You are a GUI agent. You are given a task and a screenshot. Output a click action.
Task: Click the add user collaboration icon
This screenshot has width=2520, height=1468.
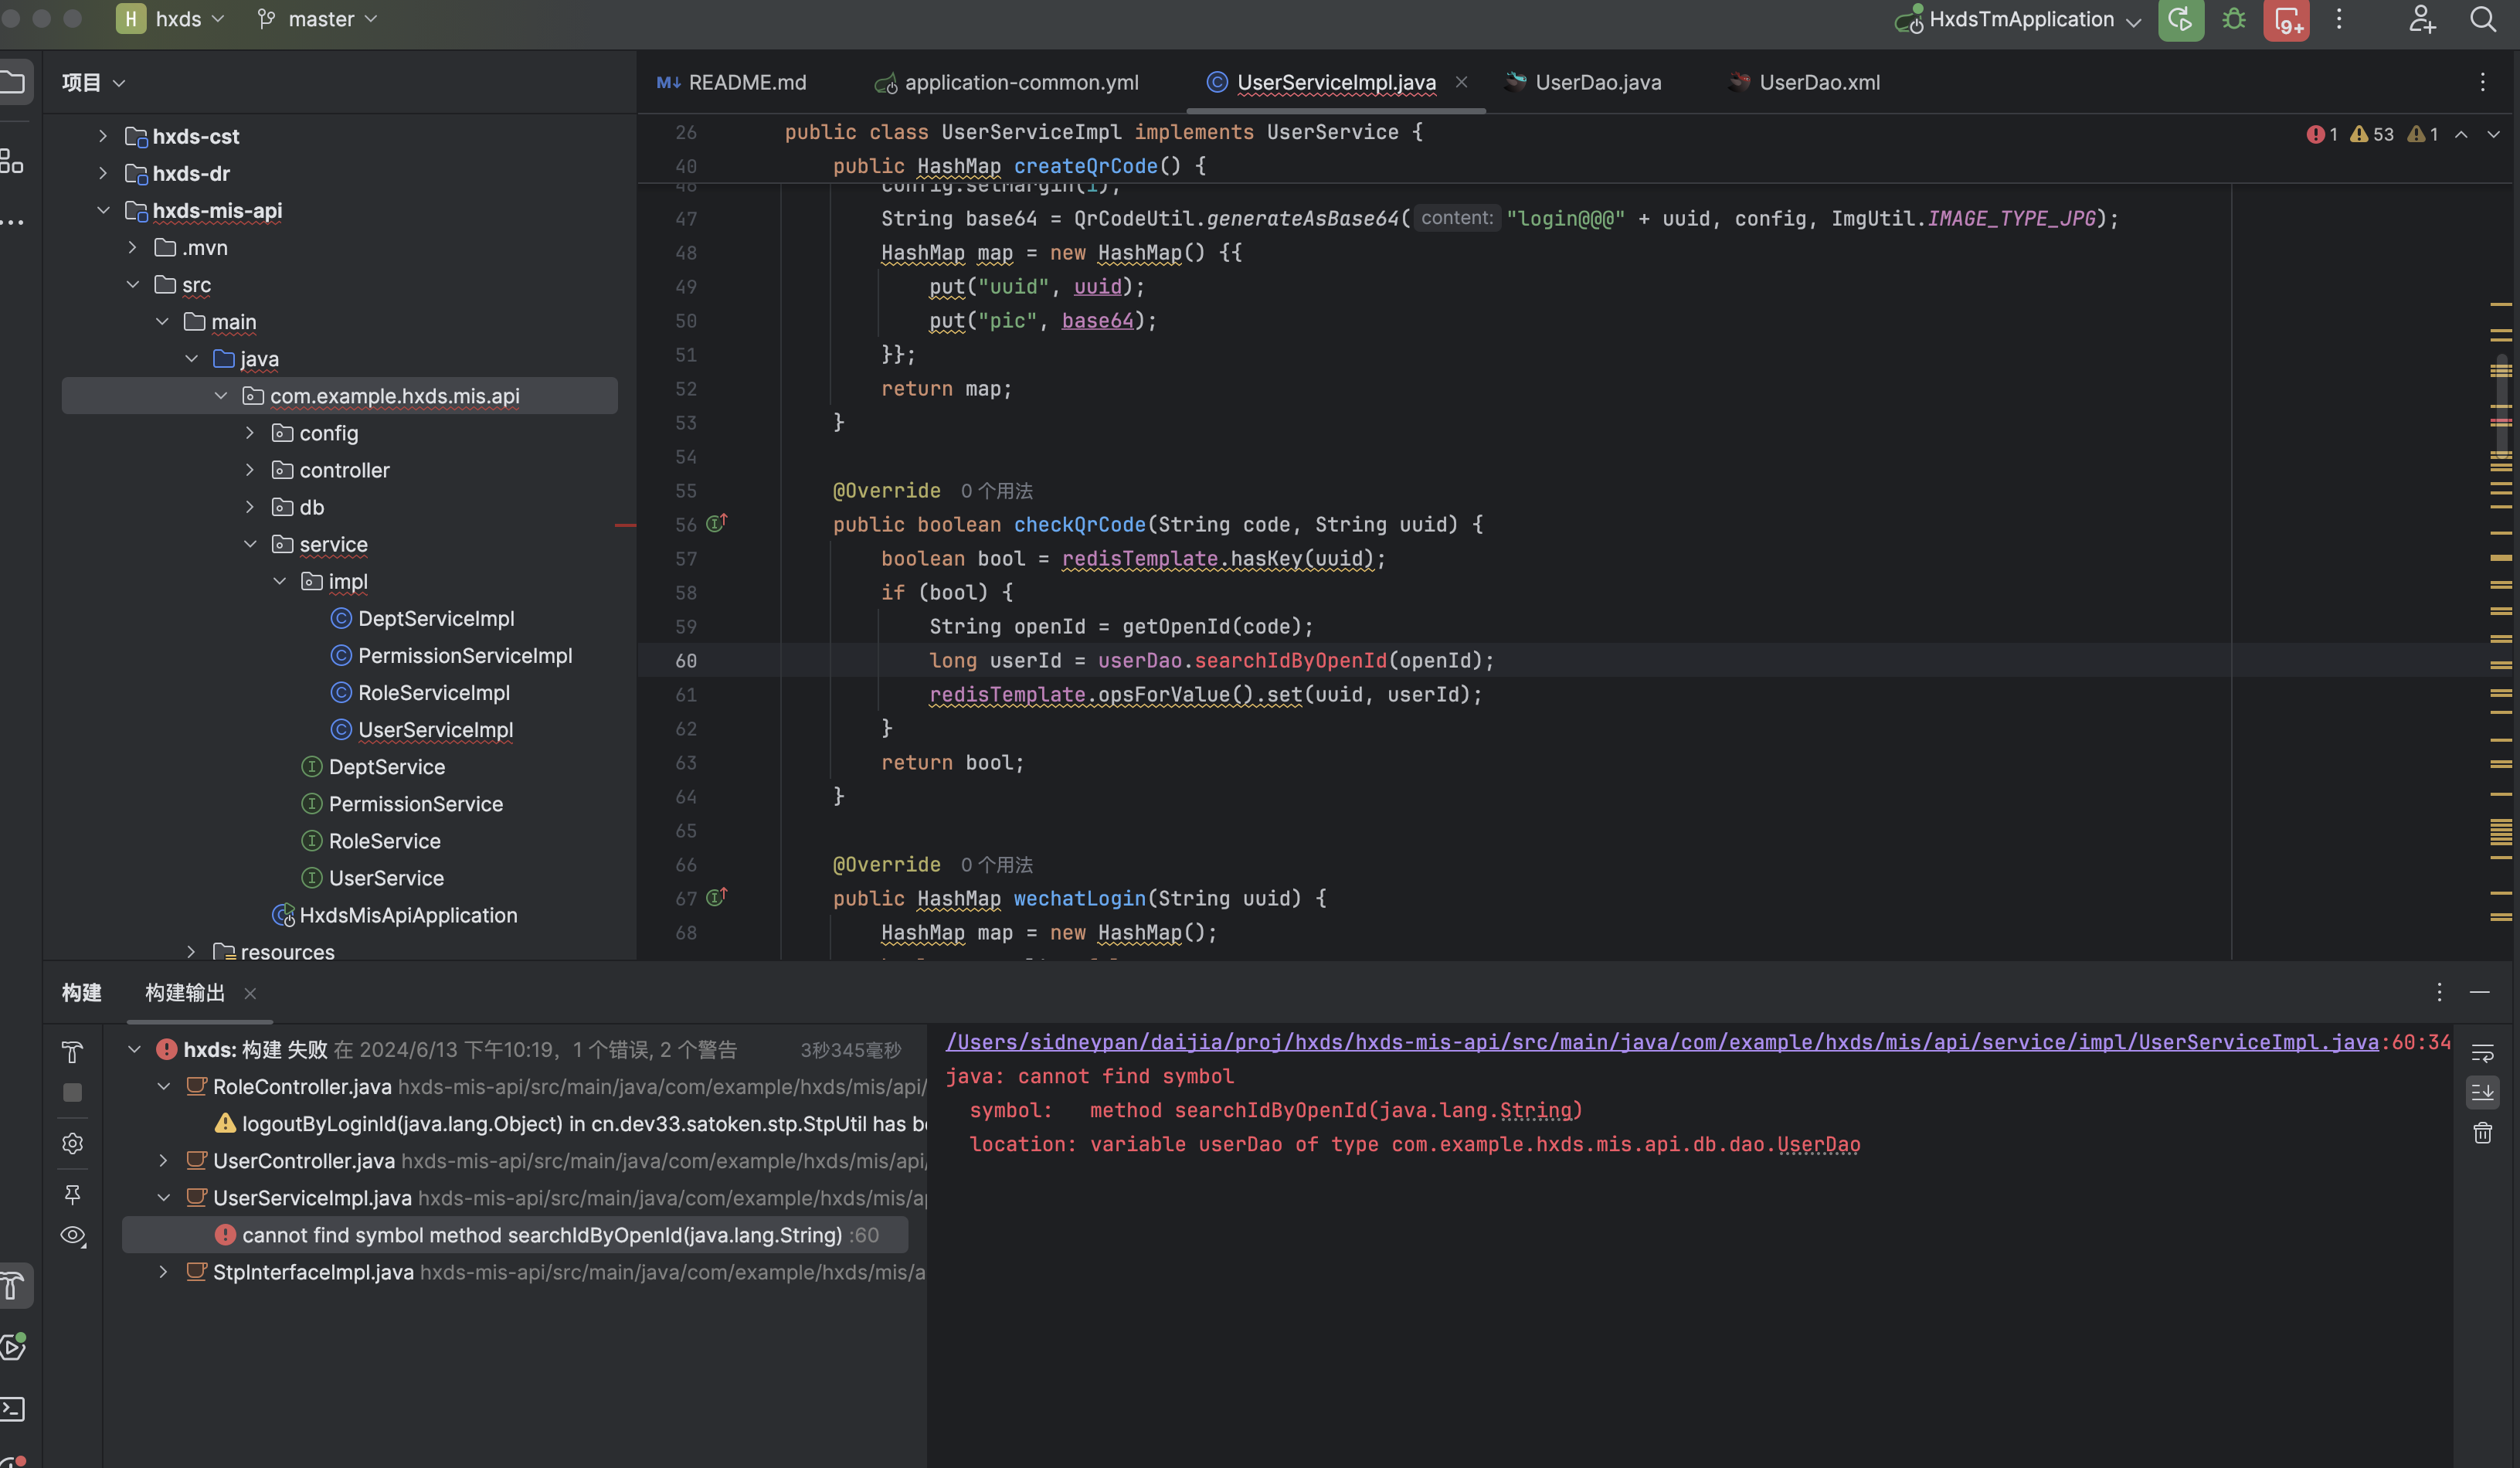2422,19
